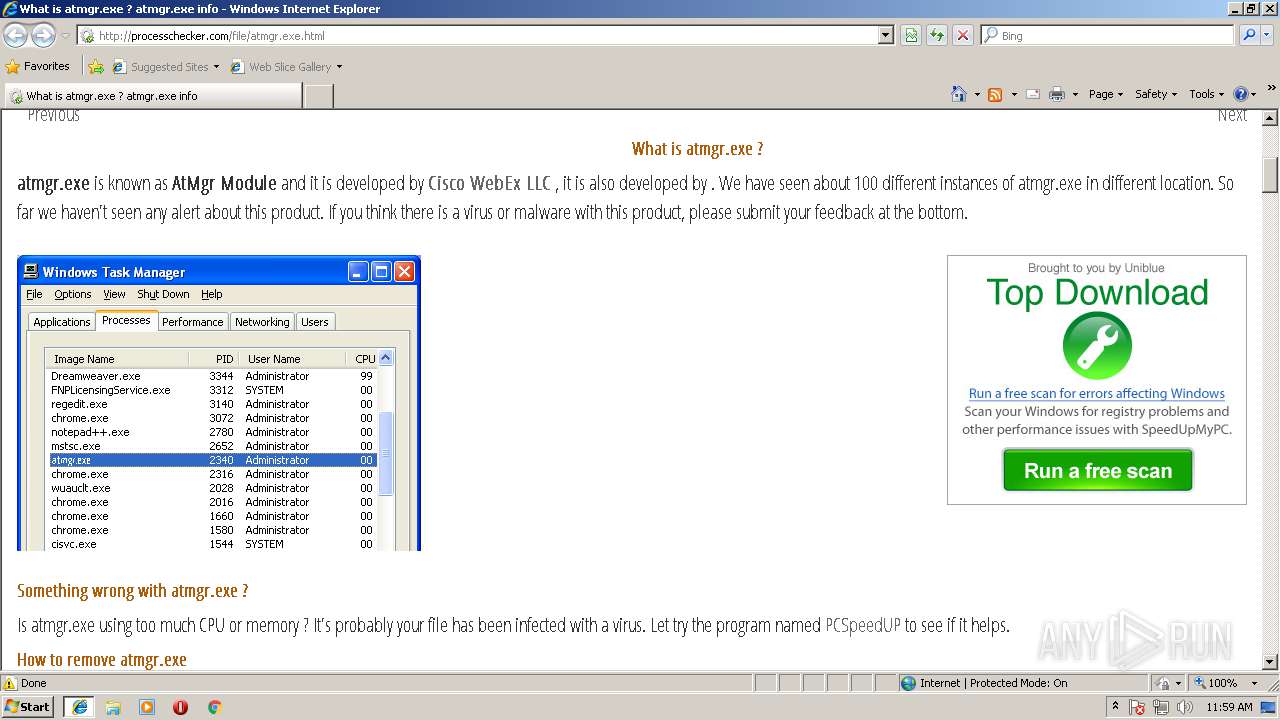The height and width of the screenshot is (720, 1280).
Task: Open the Compatibility View icon in address bar
Action: (911, 35)
